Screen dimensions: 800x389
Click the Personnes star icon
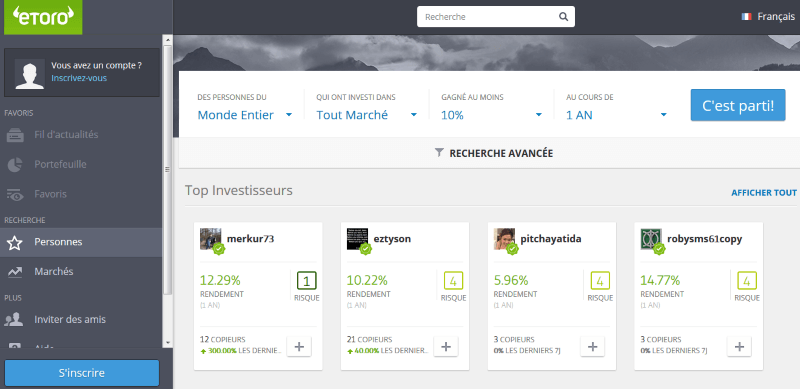point(15,242)
